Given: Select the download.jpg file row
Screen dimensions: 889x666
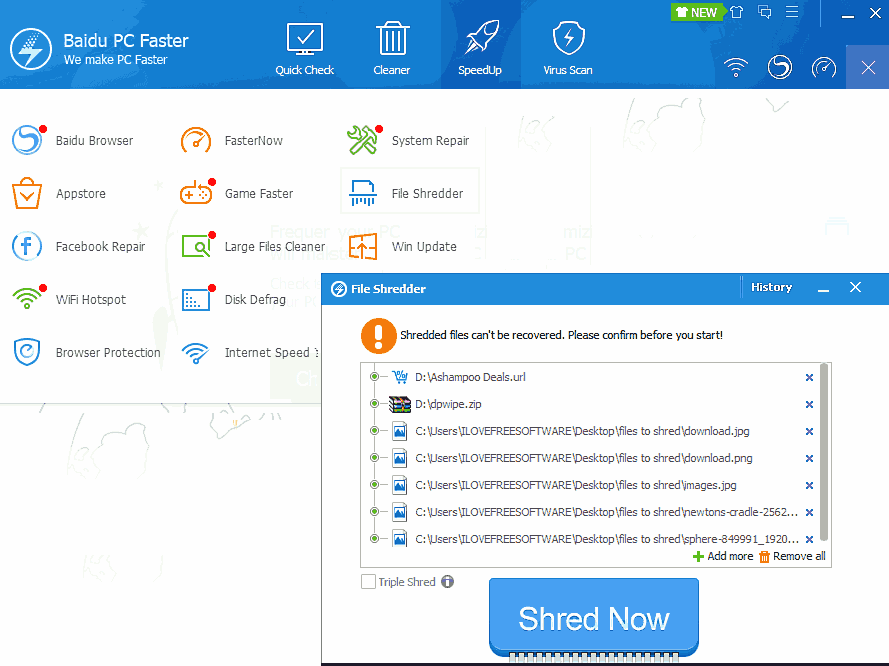Looking at the screenshot, I should tap(590, 431).
